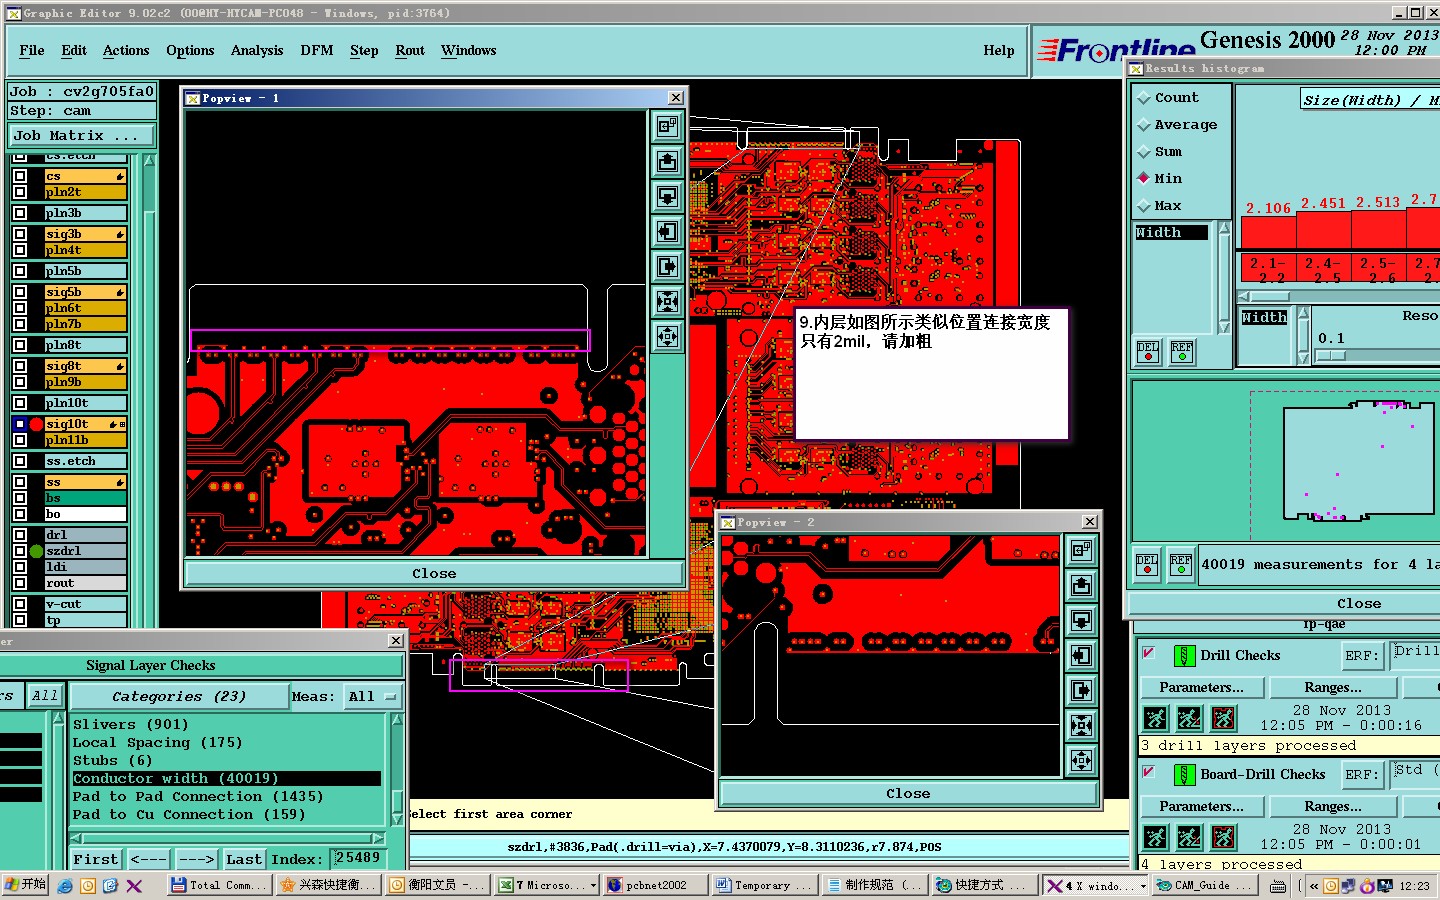Pan left in Popview 1

tap(667, 232)
